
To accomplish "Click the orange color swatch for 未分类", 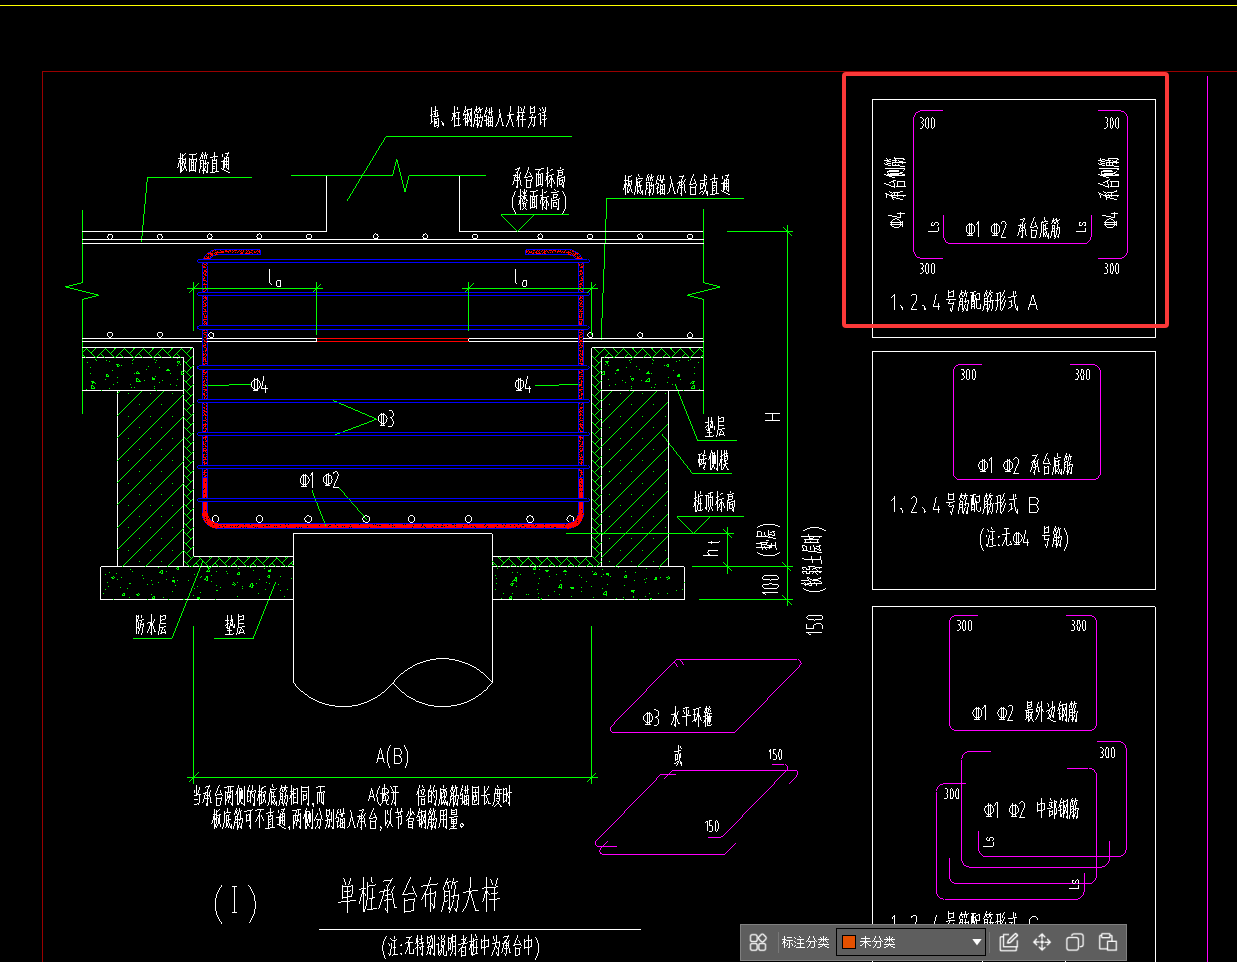I will 849,942.
